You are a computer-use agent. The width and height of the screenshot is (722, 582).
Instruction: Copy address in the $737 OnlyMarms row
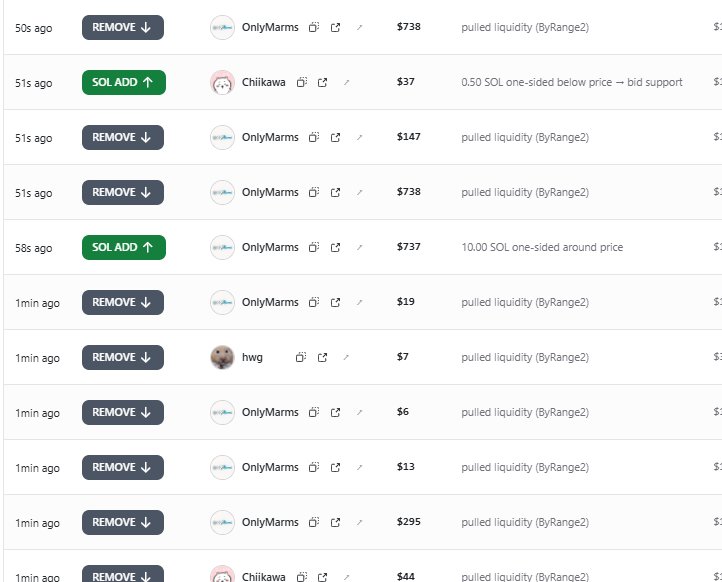tap(314, 247)
